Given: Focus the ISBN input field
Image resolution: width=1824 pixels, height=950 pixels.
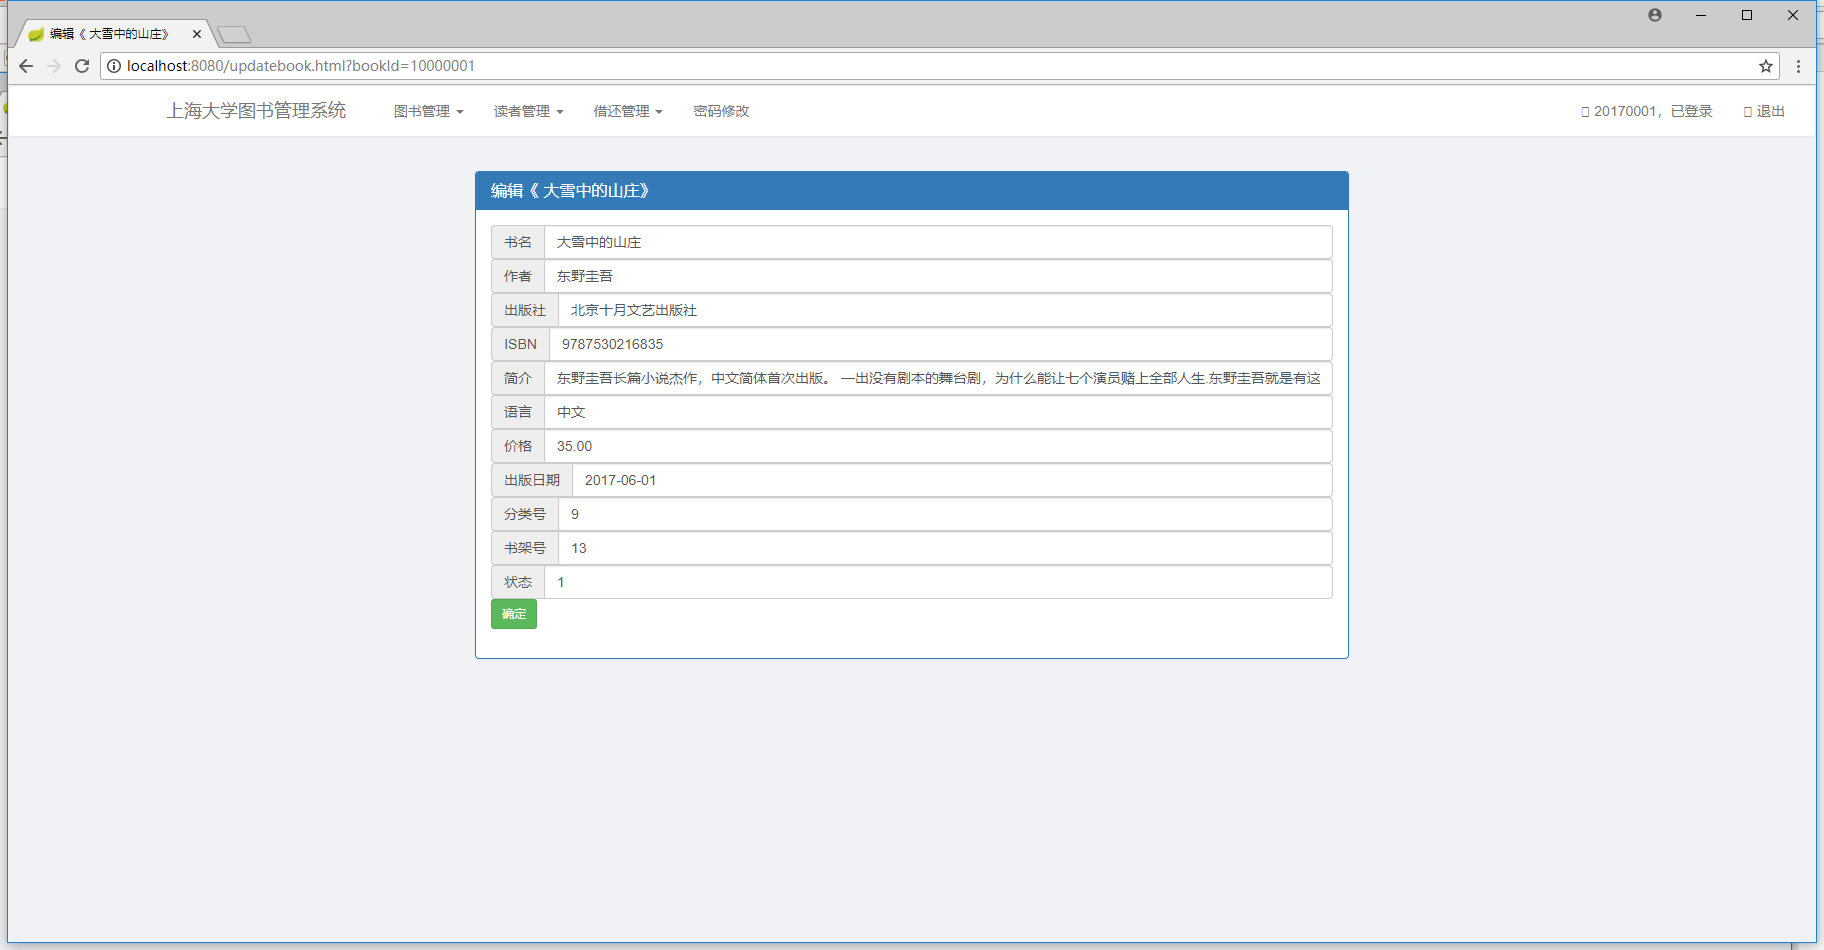Looking at the screenshot, I should [x=940, y=344].
